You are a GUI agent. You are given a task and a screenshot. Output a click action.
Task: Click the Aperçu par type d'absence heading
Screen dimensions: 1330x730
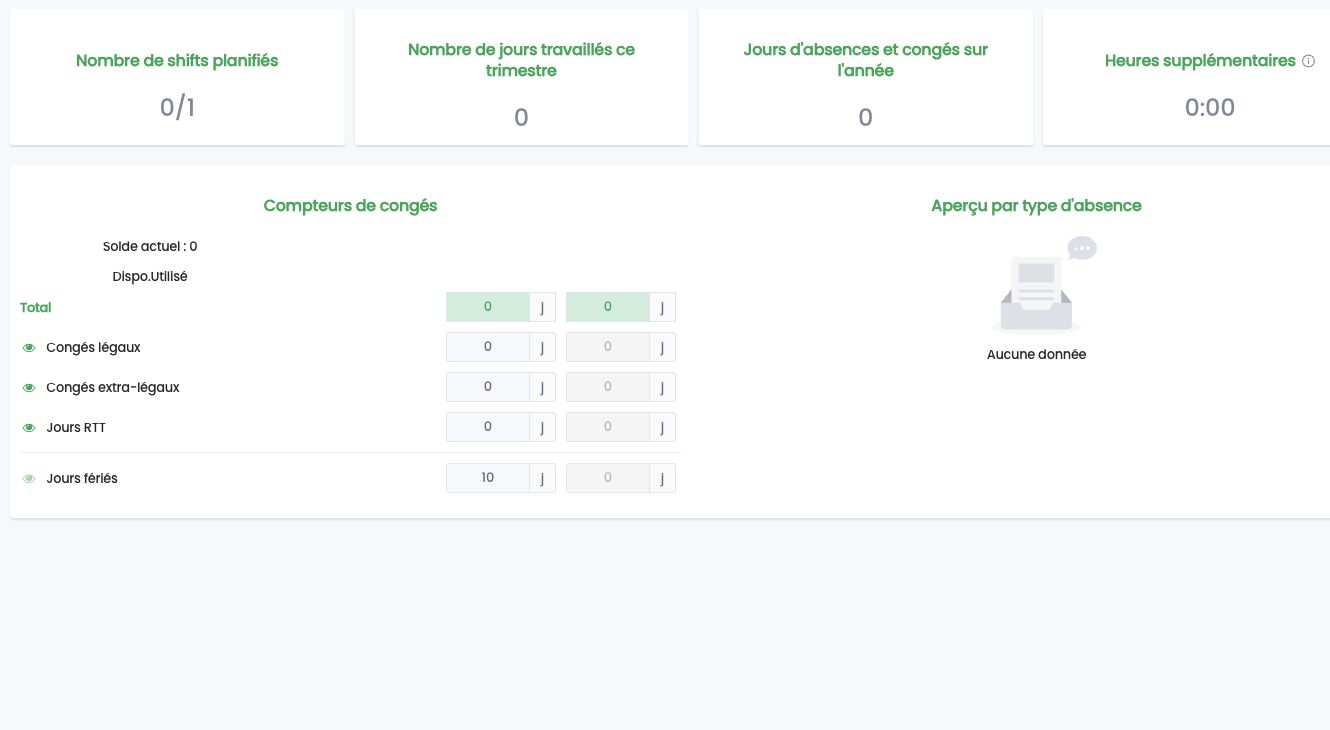[x=1036, y=205]
